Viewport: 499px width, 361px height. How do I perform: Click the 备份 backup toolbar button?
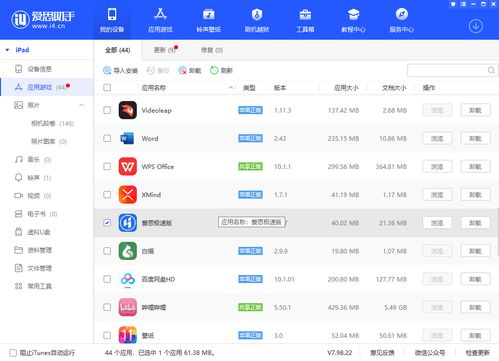158,70
